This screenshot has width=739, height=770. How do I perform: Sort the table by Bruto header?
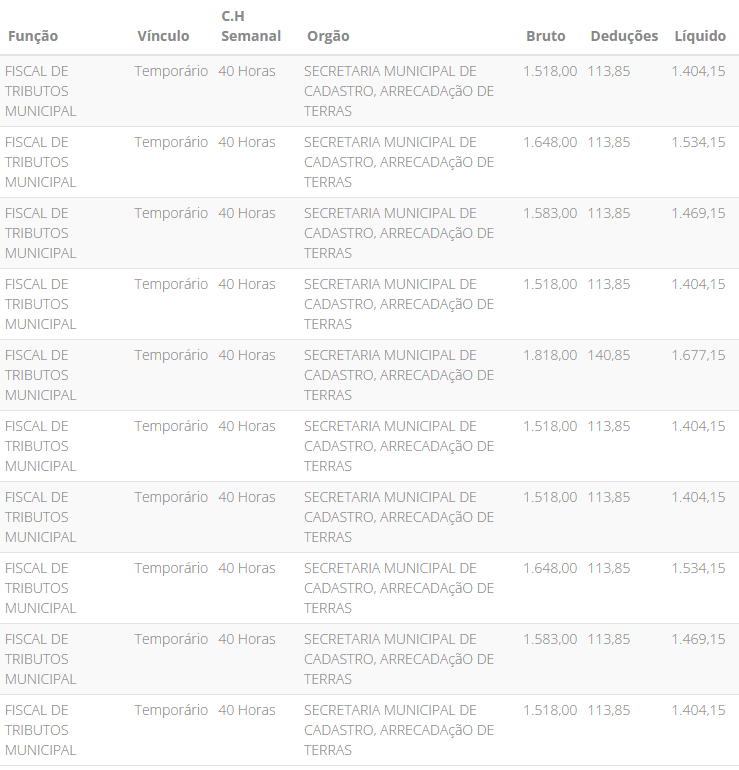pyautogui.click(x=545, y=36)
